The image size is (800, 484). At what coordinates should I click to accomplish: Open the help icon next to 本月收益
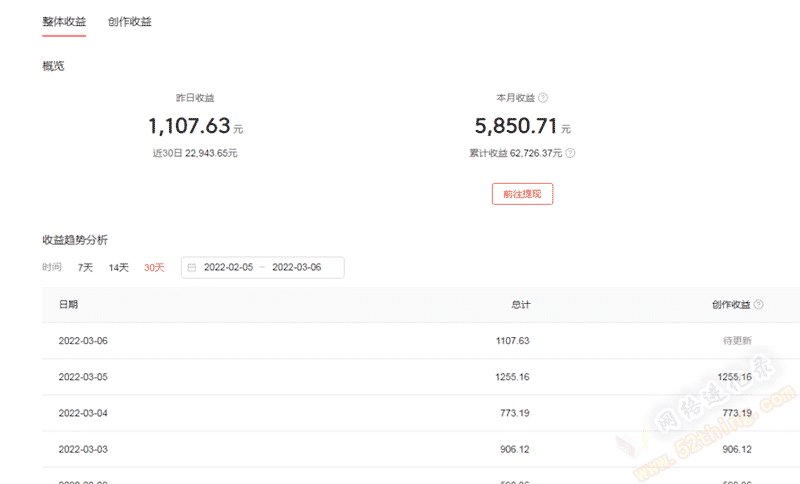pos(543,97)
